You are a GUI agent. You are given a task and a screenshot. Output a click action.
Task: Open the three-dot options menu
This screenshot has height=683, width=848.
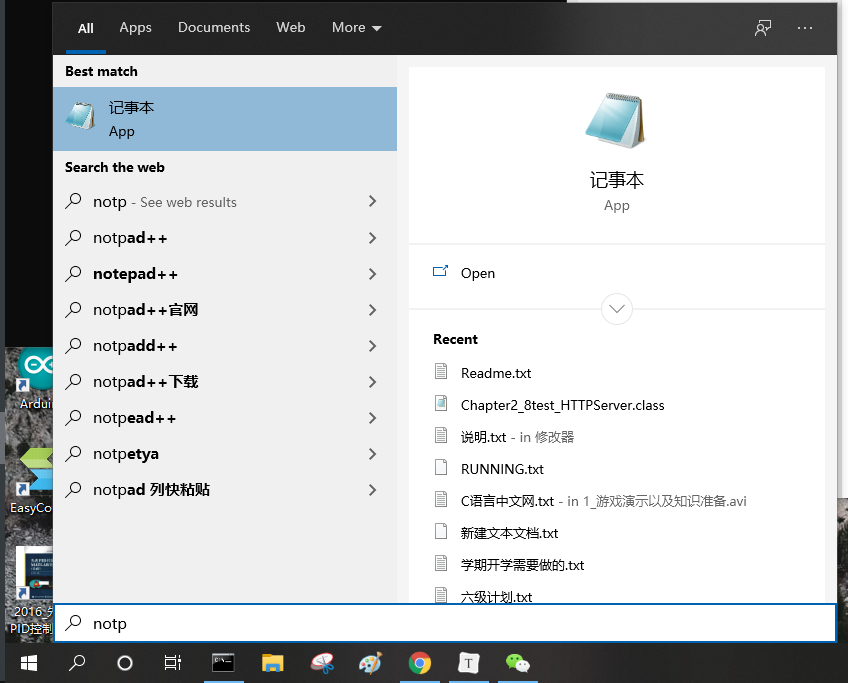(805, 28)
